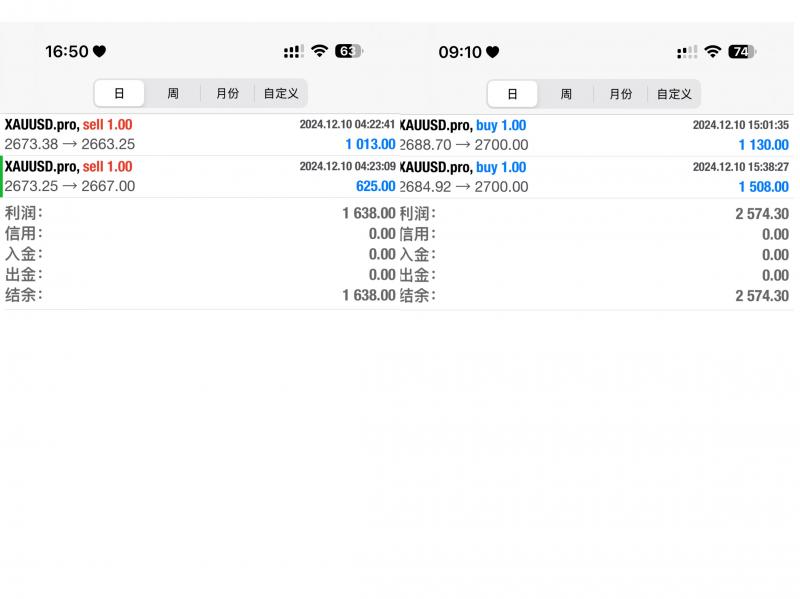Tap the profit value 1 130.00
Screen dimensions: 800x599
coord(764,145)
